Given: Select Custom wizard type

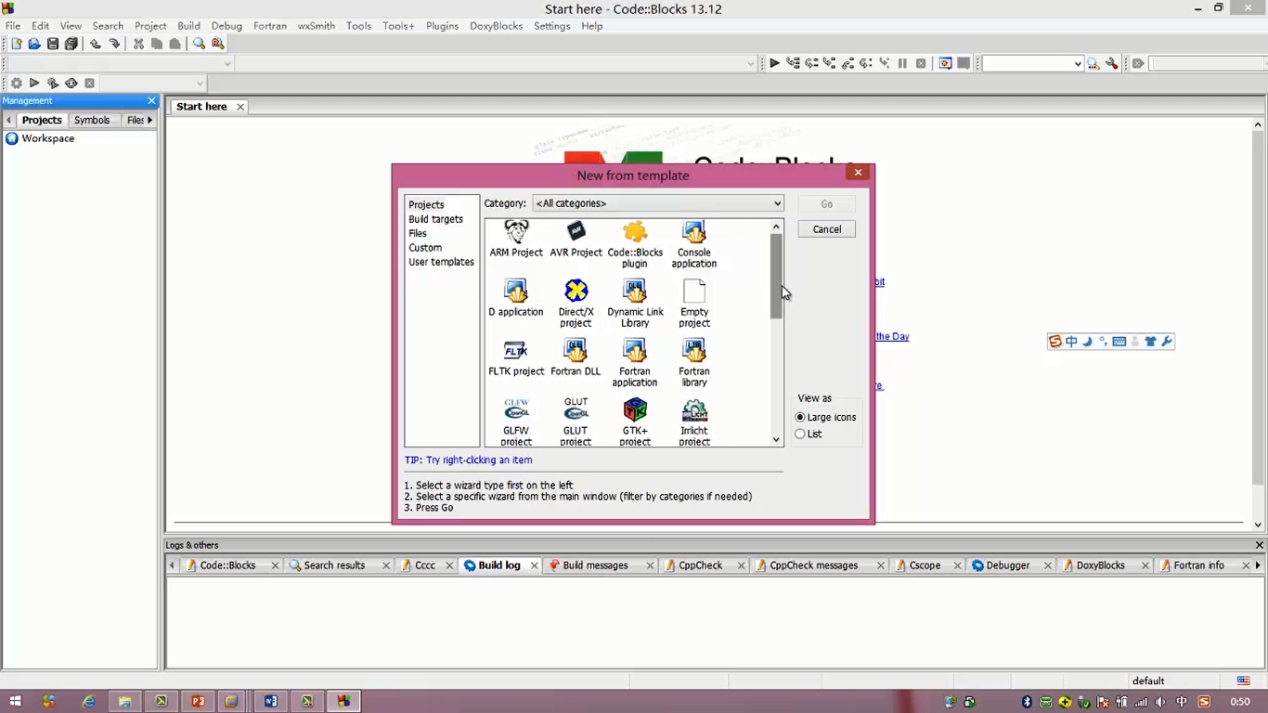Looking at the screenshot, I should [x=425, y=247].
